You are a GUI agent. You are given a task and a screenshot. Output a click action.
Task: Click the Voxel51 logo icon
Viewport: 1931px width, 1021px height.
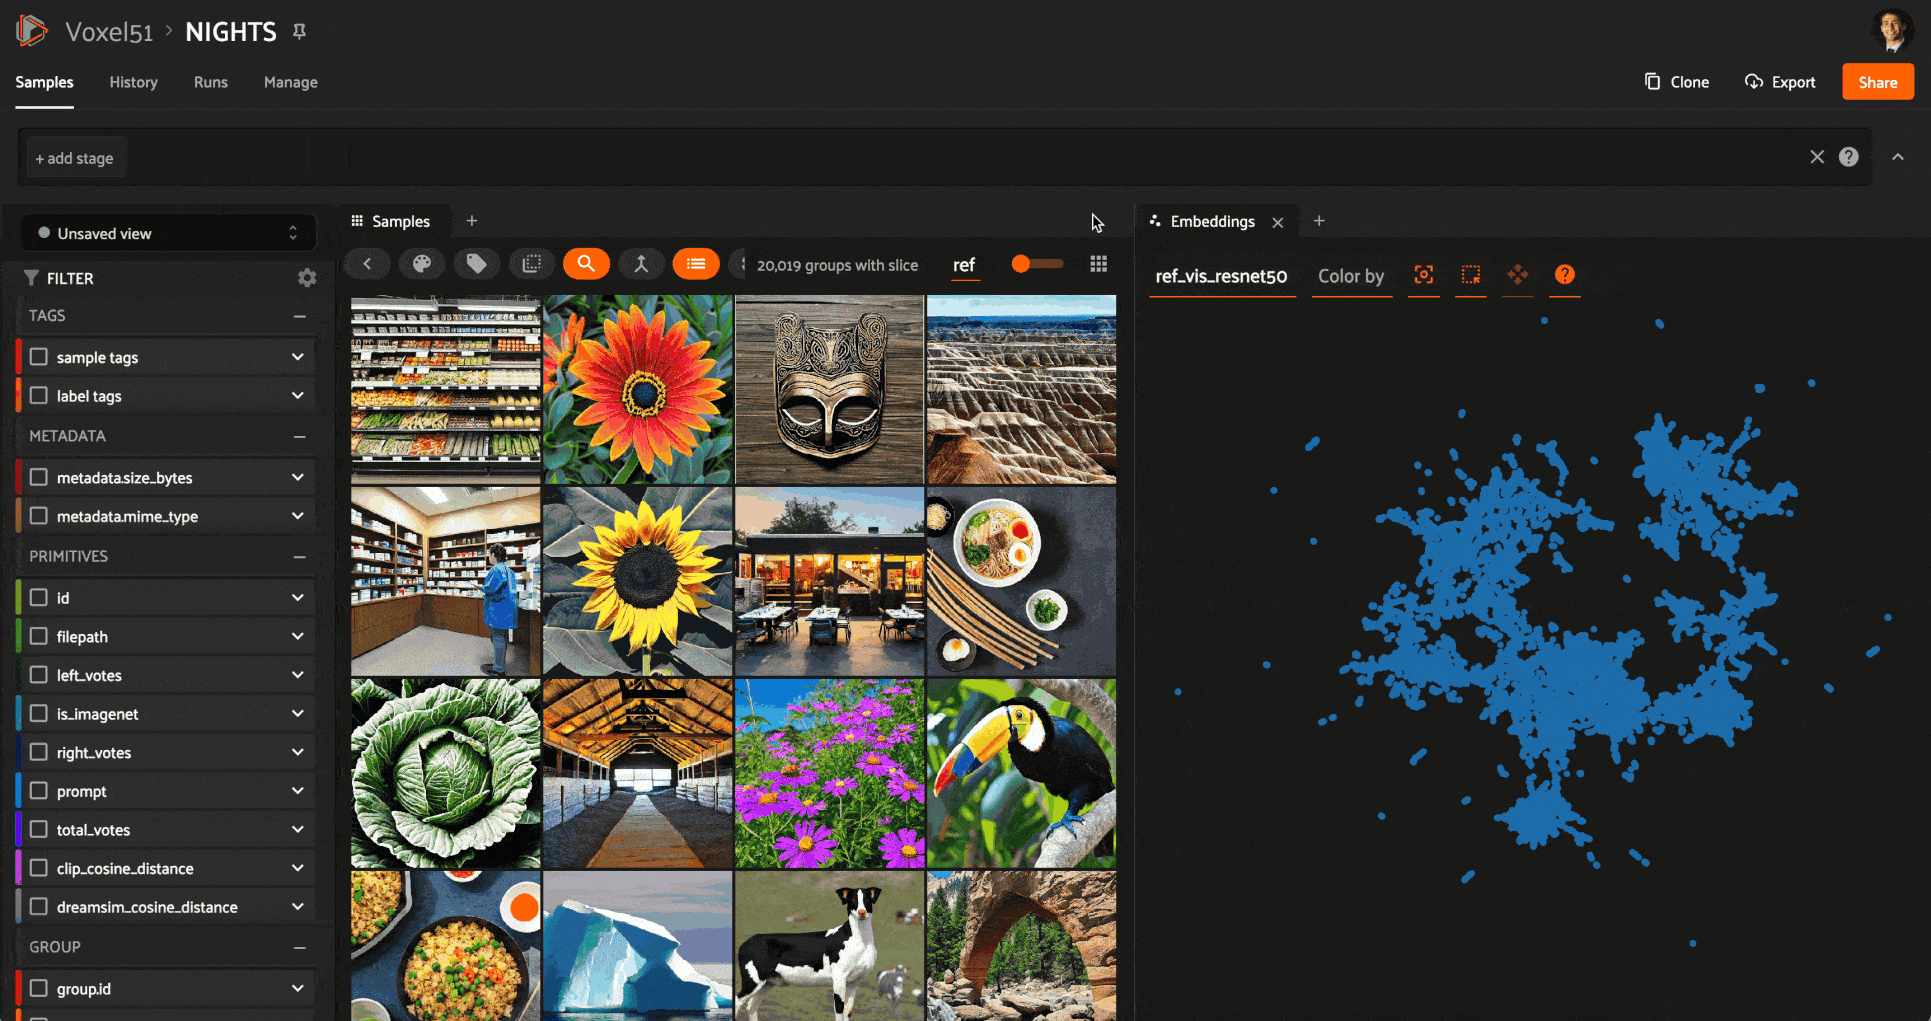coord(31,31)
